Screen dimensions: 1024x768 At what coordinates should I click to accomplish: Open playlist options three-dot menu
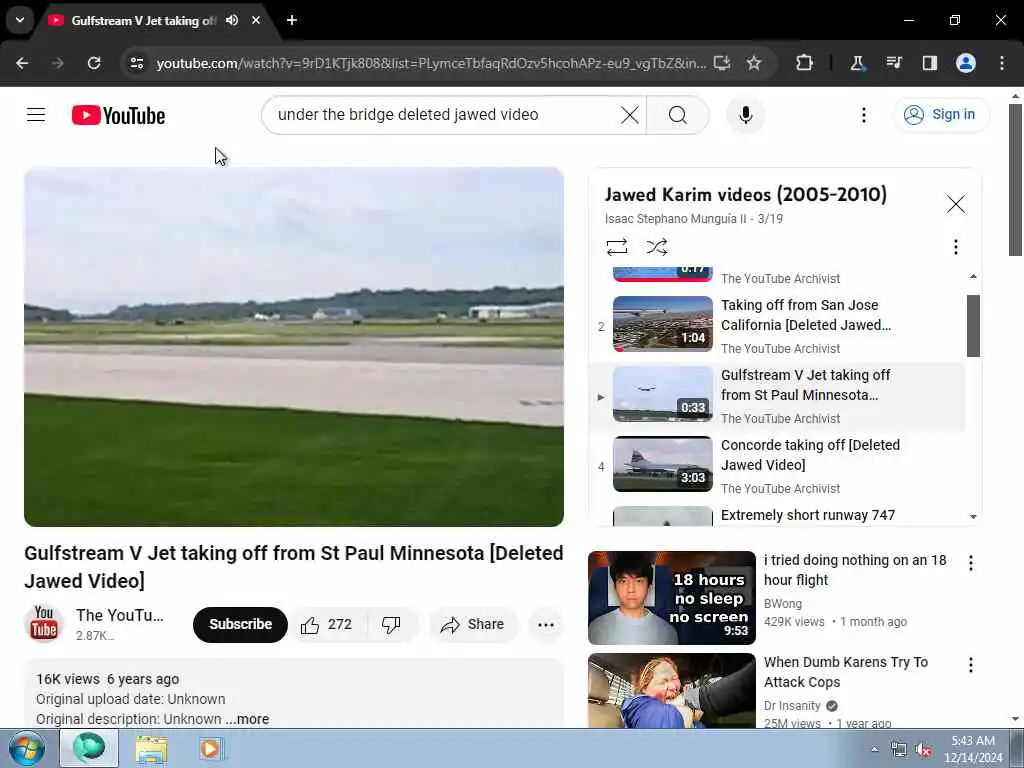coord(955,247)
